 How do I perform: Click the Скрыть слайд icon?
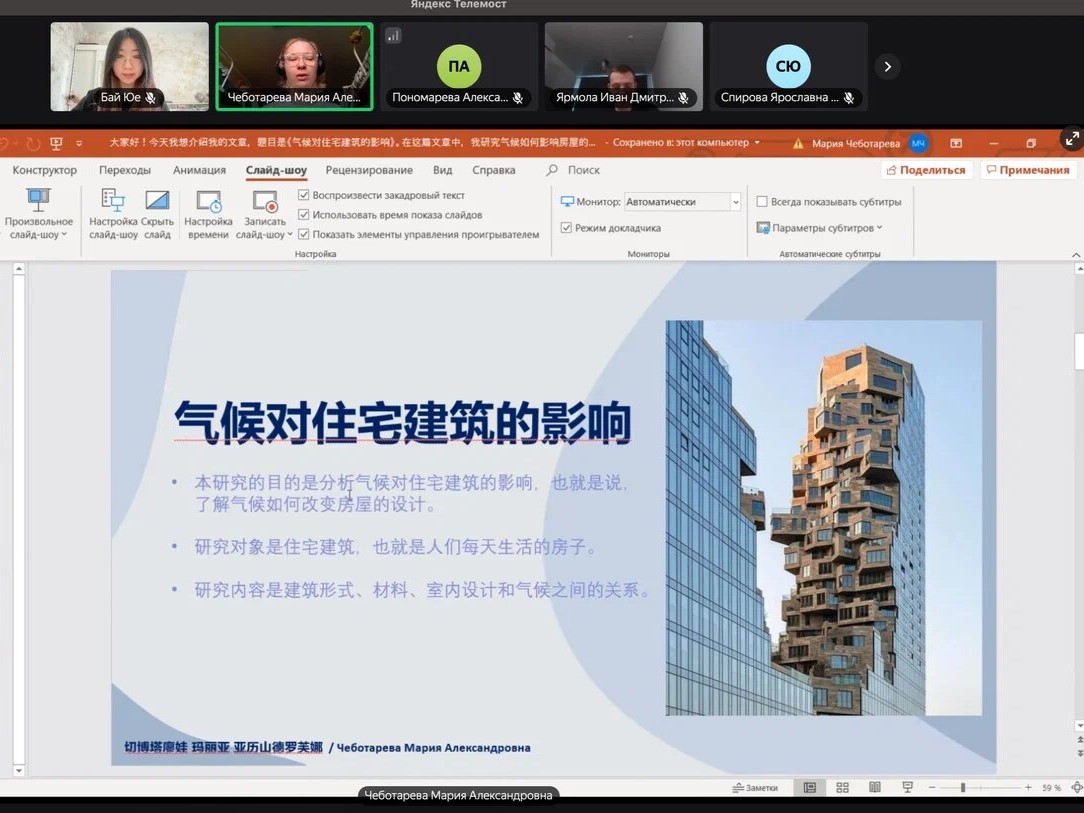[x=157, y=201]
